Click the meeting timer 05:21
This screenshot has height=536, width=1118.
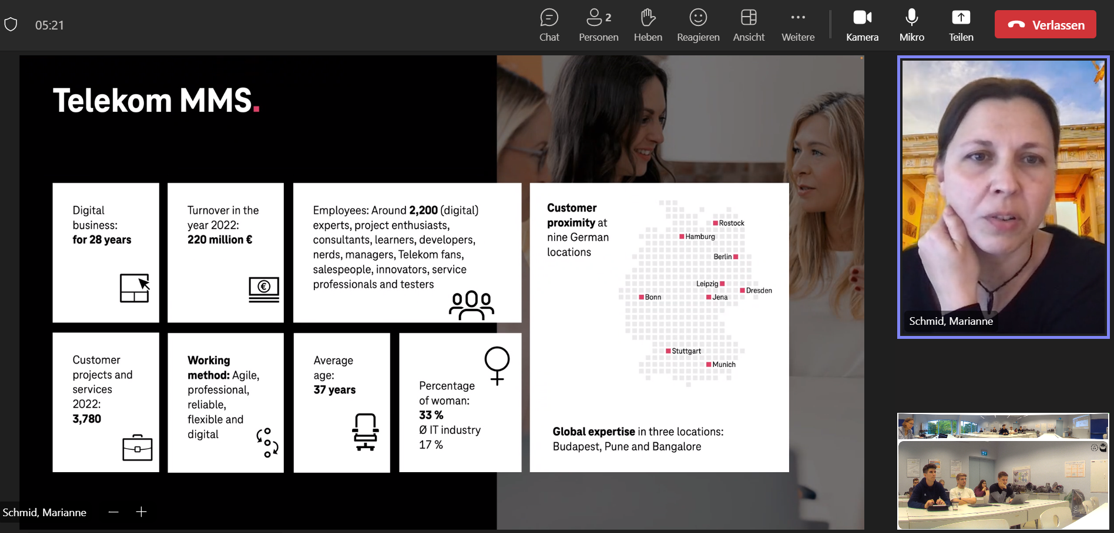(50, 25)
